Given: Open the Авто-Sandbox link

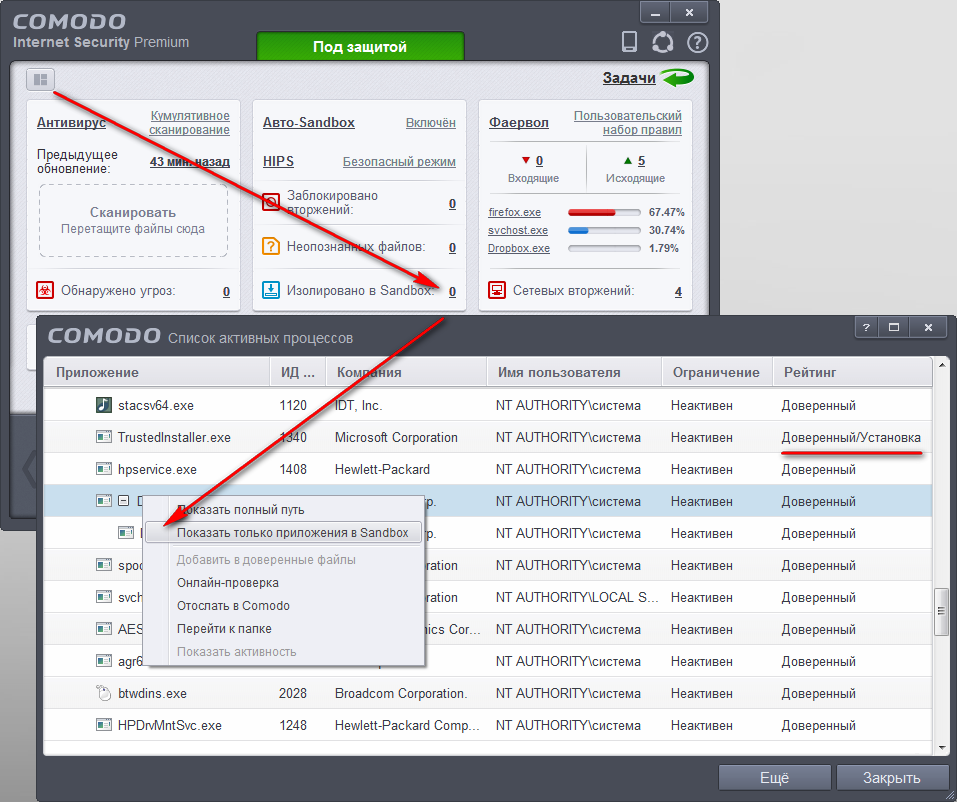Looking at the screenshot, I should pyautogui.click(x=309, y=122).
